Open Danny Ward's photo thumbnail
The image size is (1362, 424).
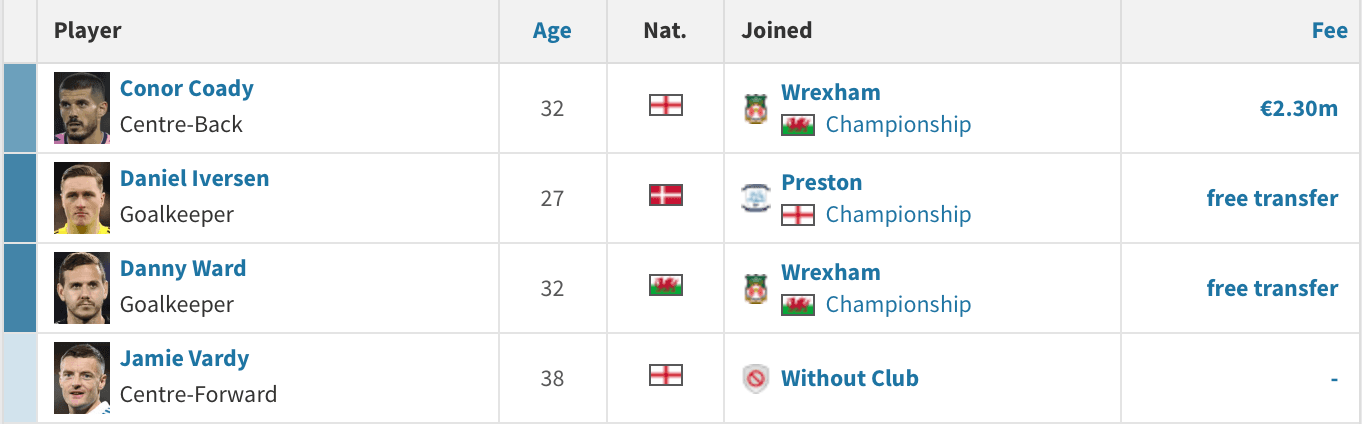click(x=82, y=288)
